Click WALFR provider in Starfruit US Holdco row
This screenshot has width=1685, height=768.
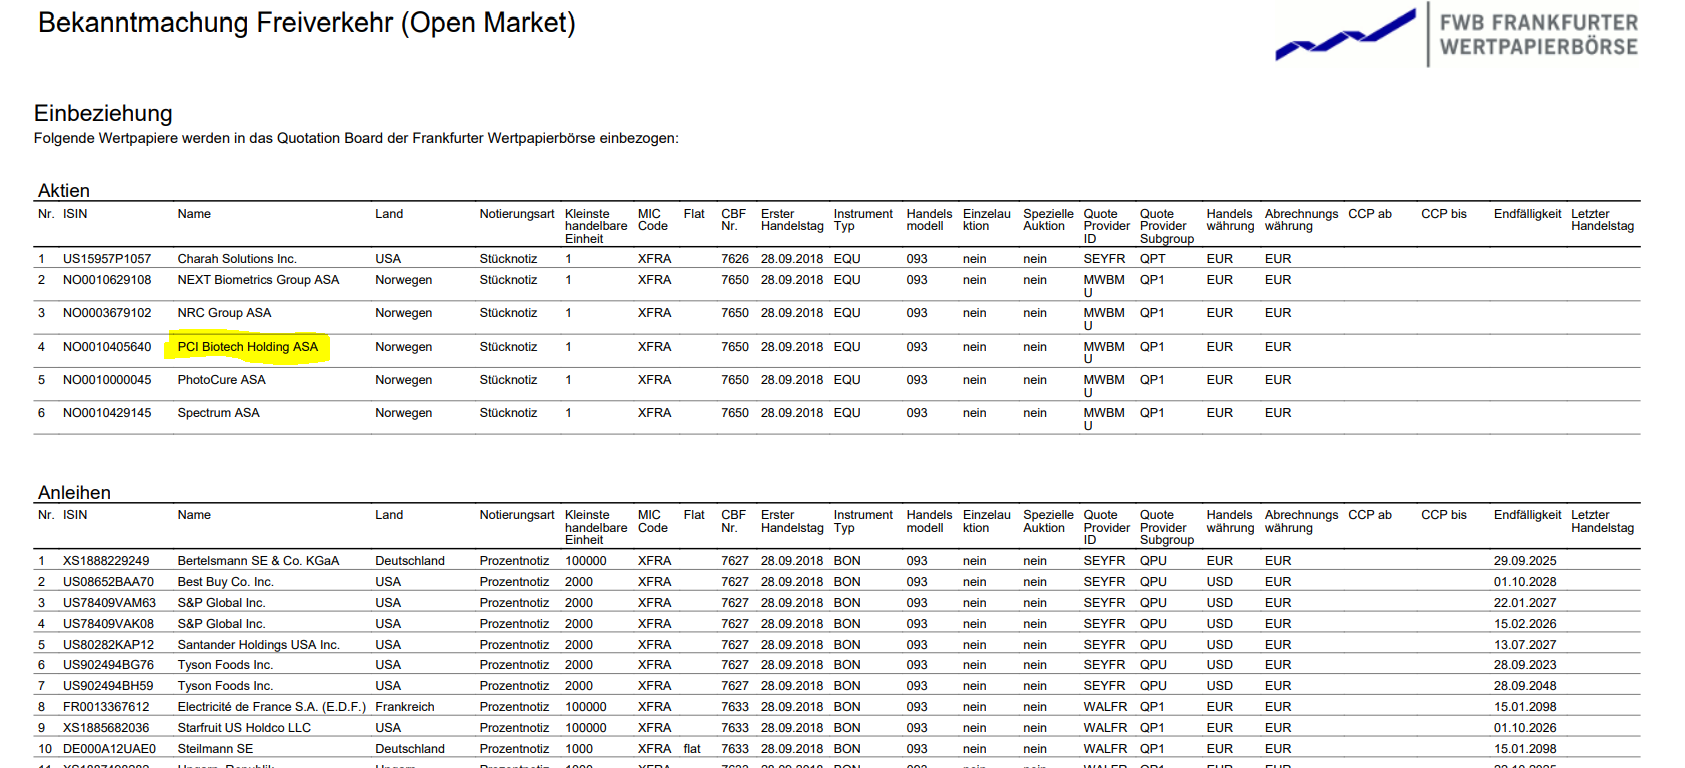(1105, 728)
